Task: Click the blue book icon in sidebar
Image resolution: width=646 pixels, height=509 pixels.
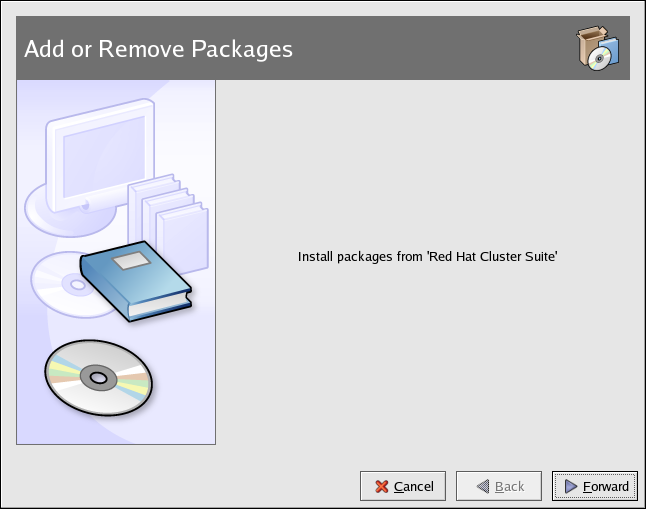Action: (x=136, y=281)
